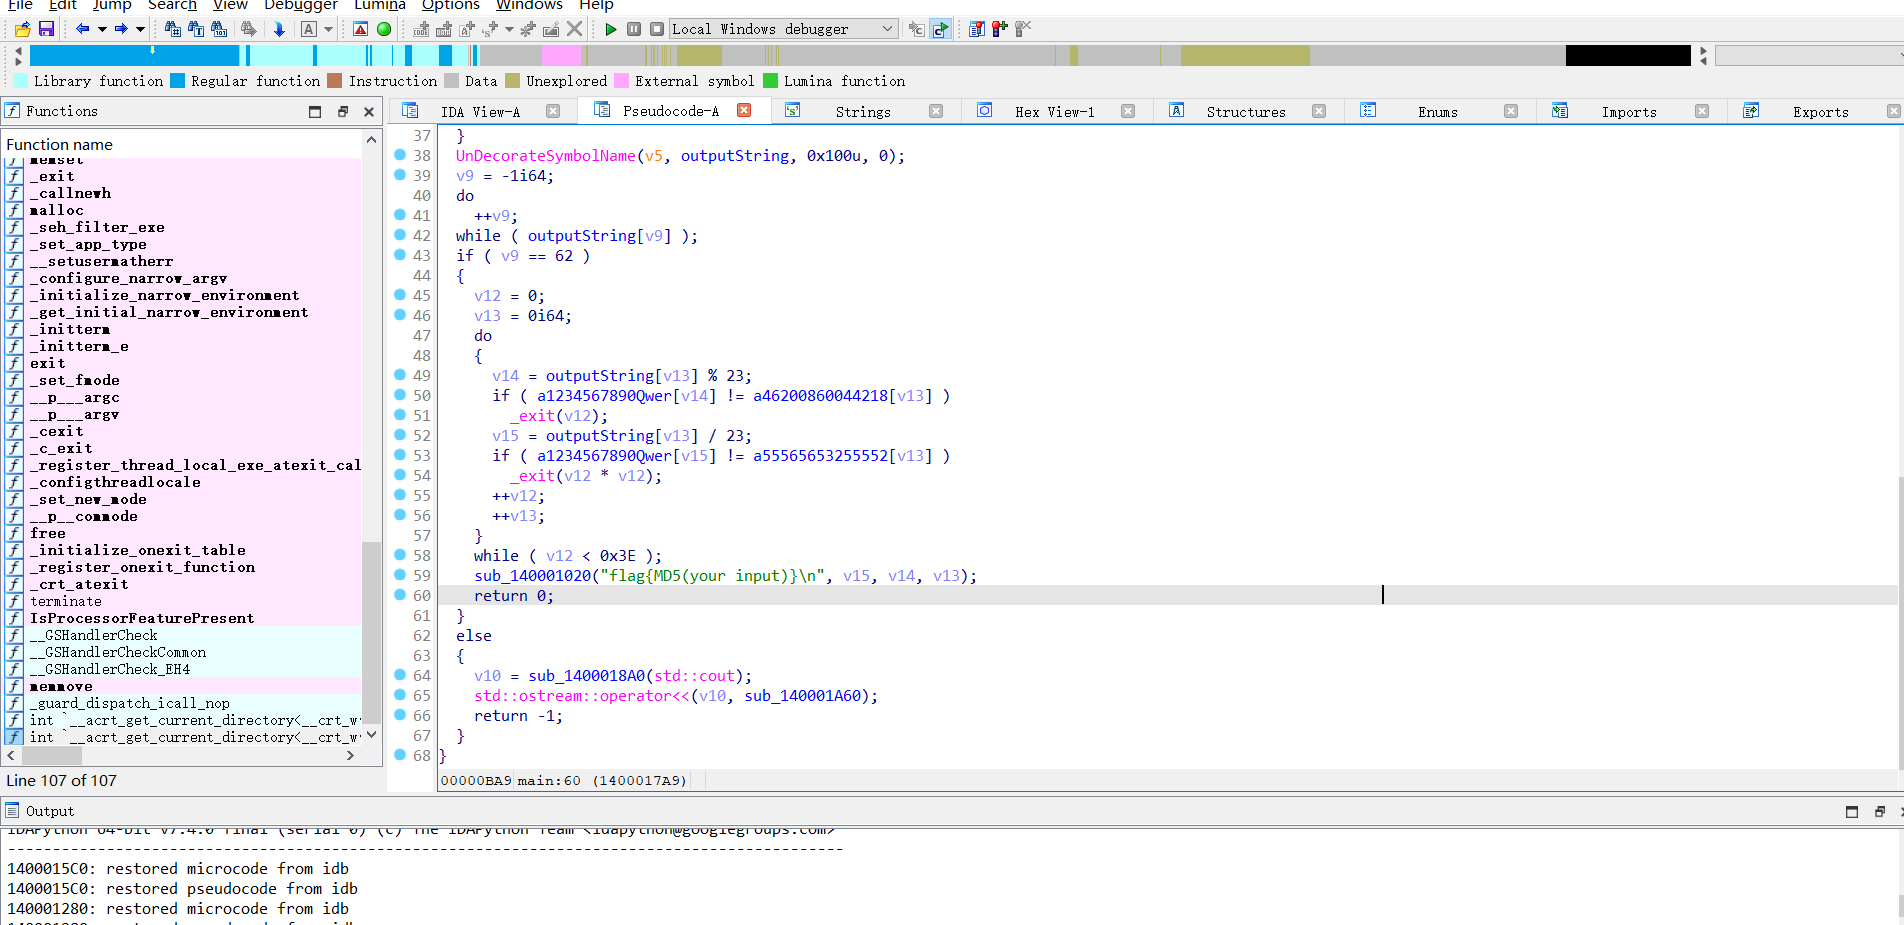Open the Options menu
Screen dimensions: 1904x925
pos(450,5)
